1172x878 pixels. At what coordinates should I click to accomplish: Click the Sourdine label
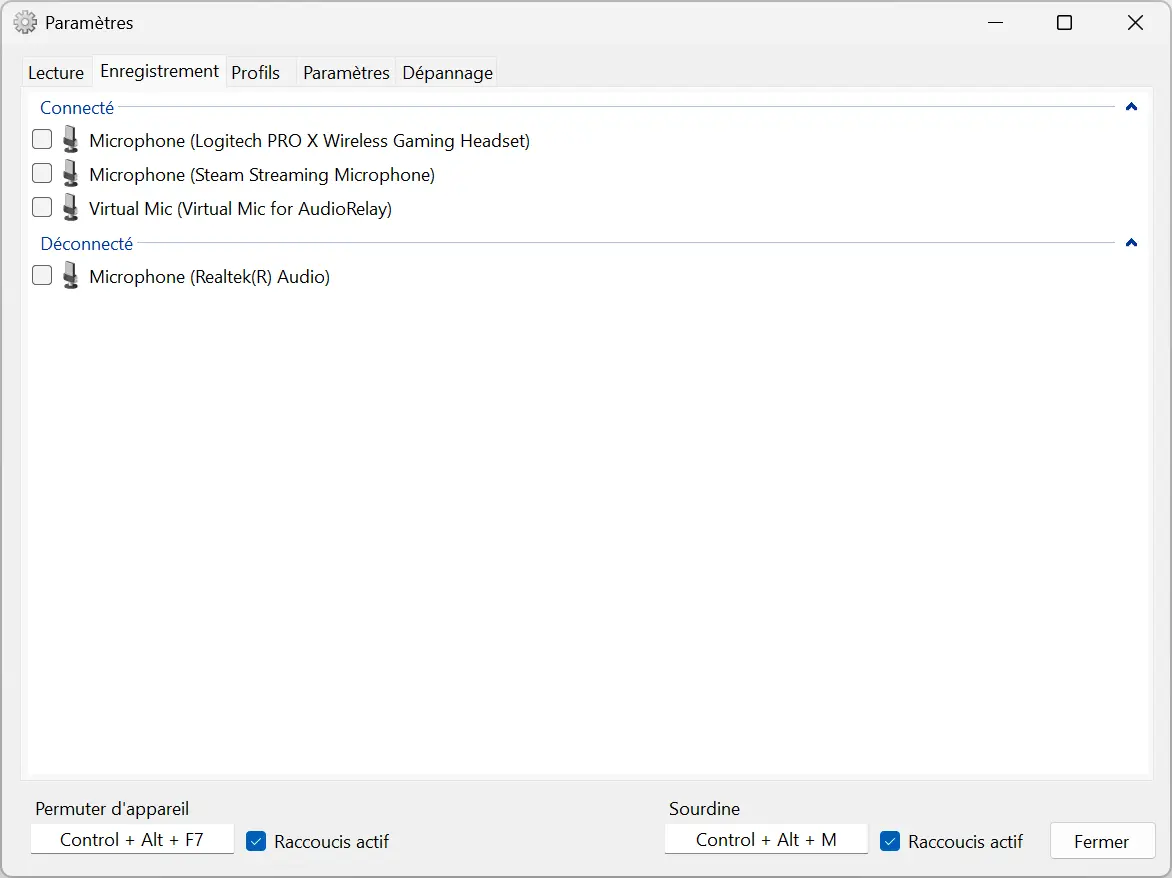[x=704, y=809]
